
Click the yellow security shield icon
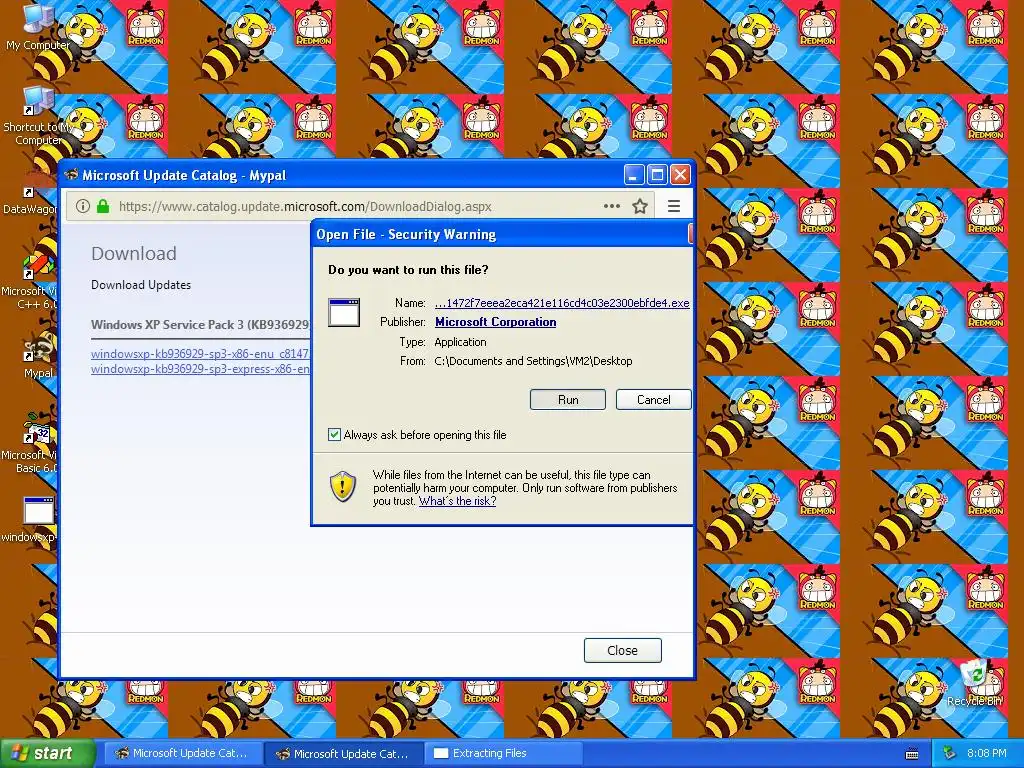coord(343,487)
